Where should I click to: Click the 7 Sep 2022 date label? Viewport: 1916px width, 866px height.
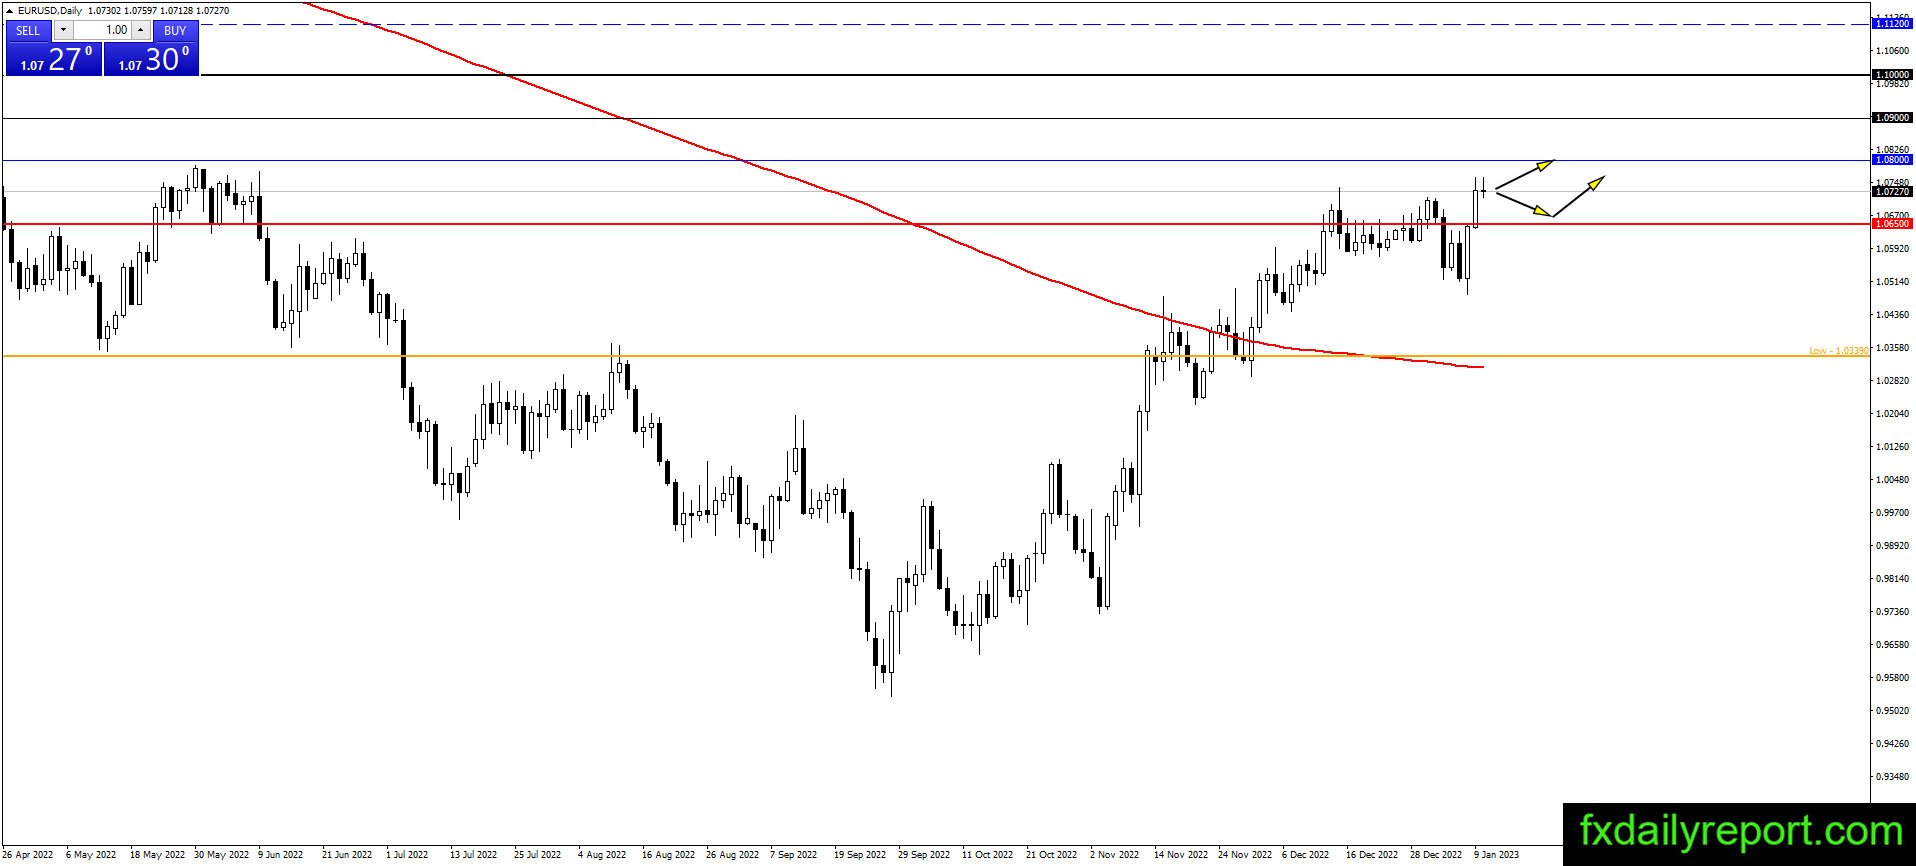coord(795,855)
